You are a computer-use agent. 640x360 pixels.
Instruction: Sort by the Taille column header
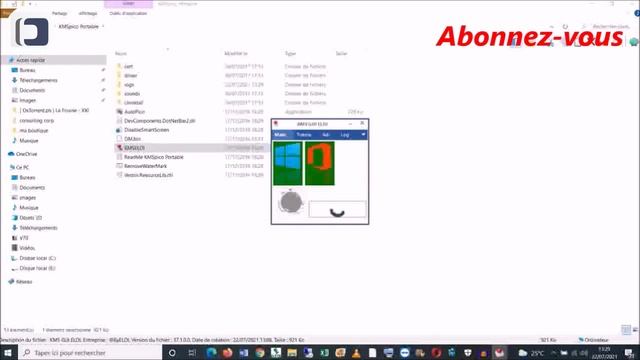pyautogui.click(x=342, y=53)
